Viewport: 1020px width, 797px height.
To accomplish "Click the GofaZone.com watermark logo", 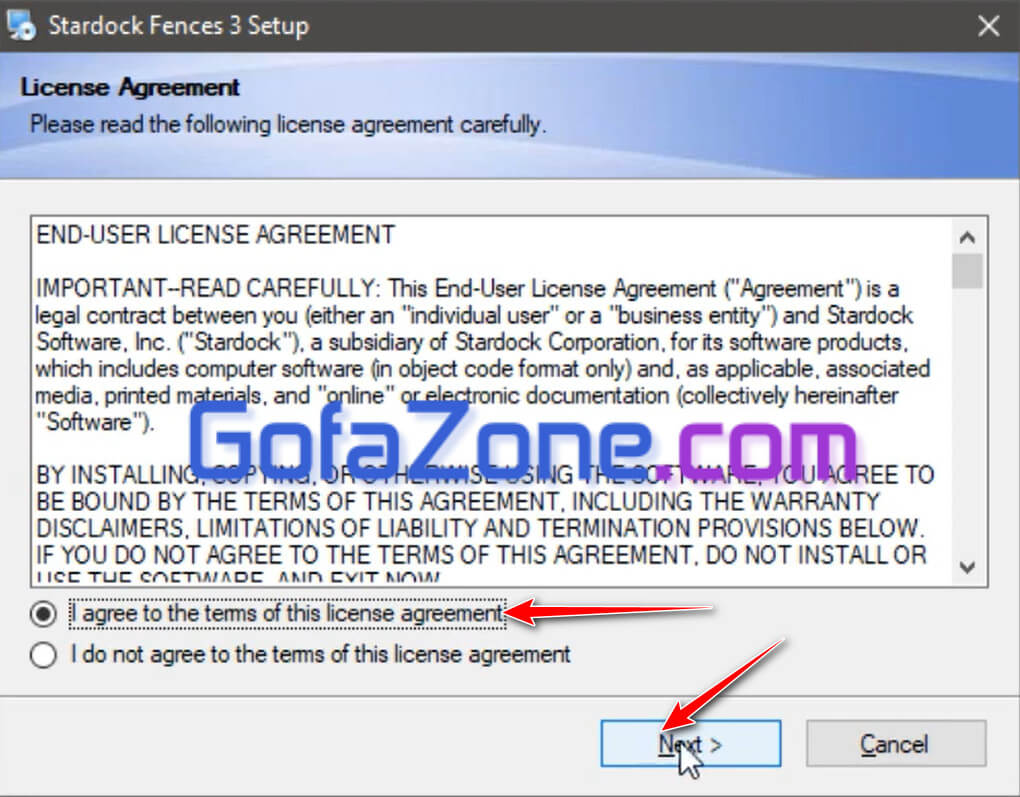I will click(523, 440).
